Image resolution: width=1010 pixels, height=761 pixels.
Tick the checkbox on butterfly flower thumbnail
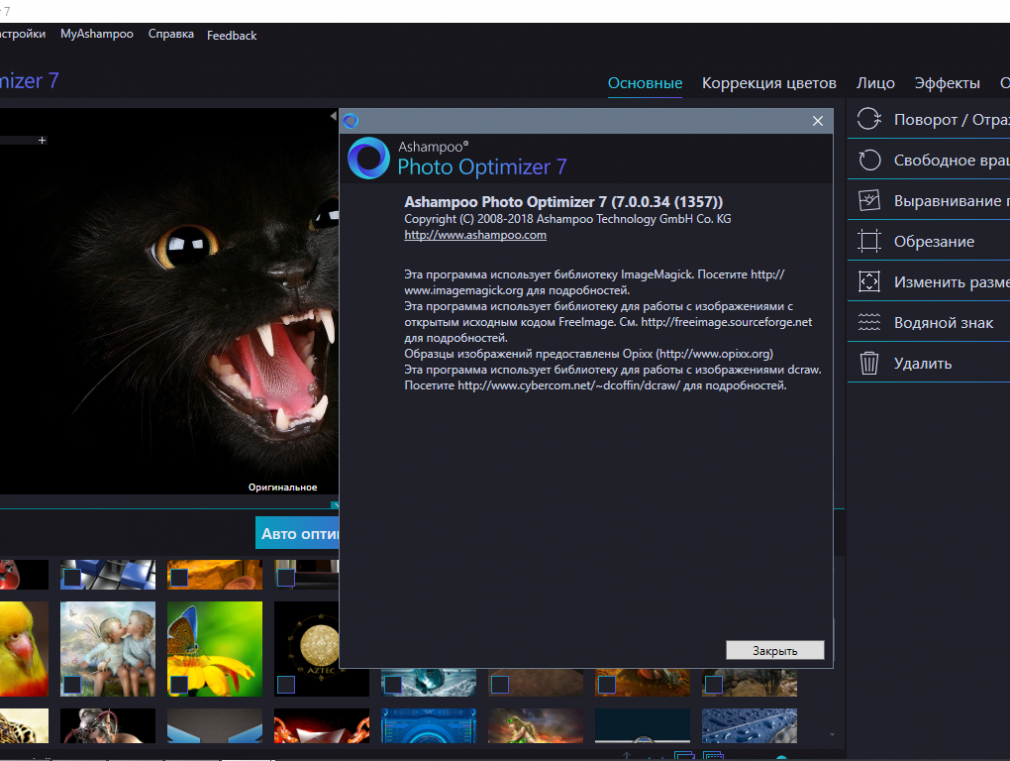pyautogui.click(x=179, y=684)
